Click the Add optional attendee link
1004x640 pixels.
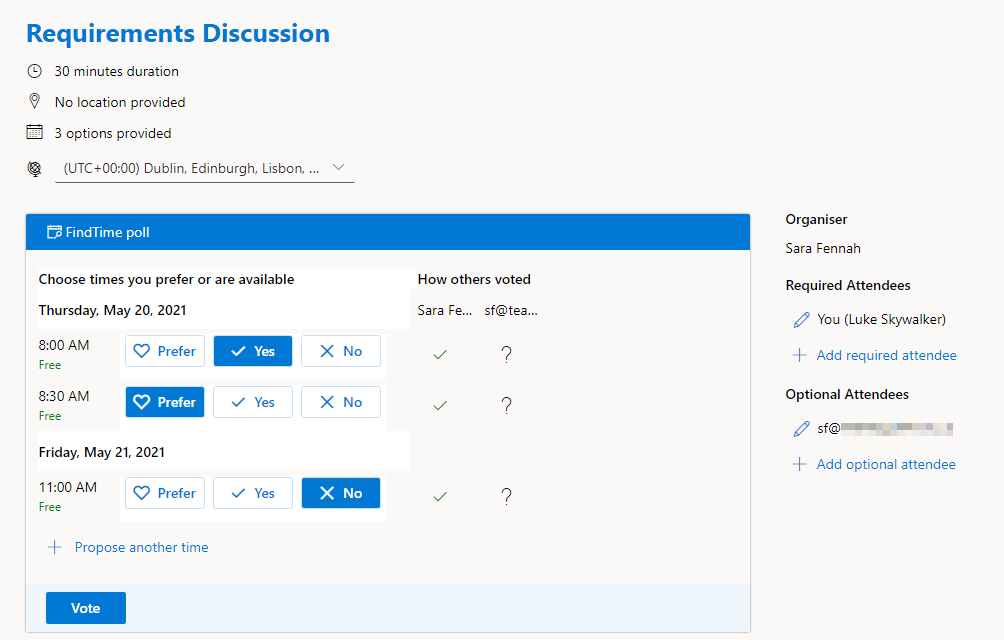tap(886, 465)
